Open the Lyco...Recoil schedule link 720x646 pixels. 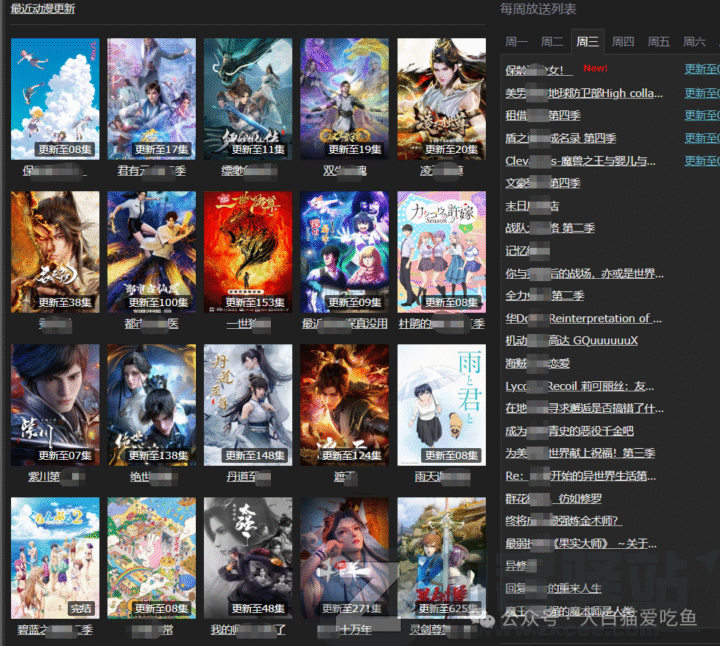click(580, 386)
